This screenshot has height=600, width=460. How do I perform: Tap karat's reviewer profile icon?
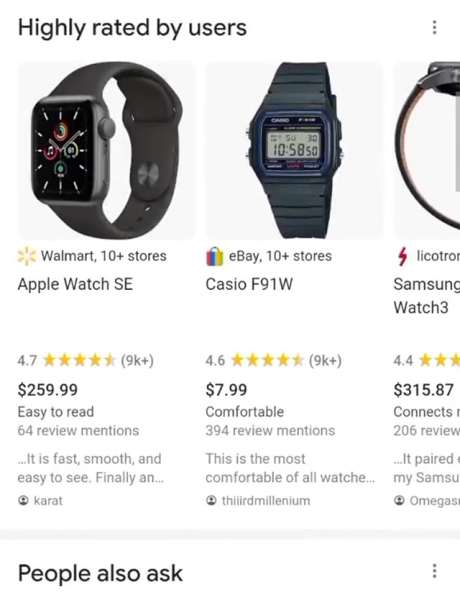23,500
